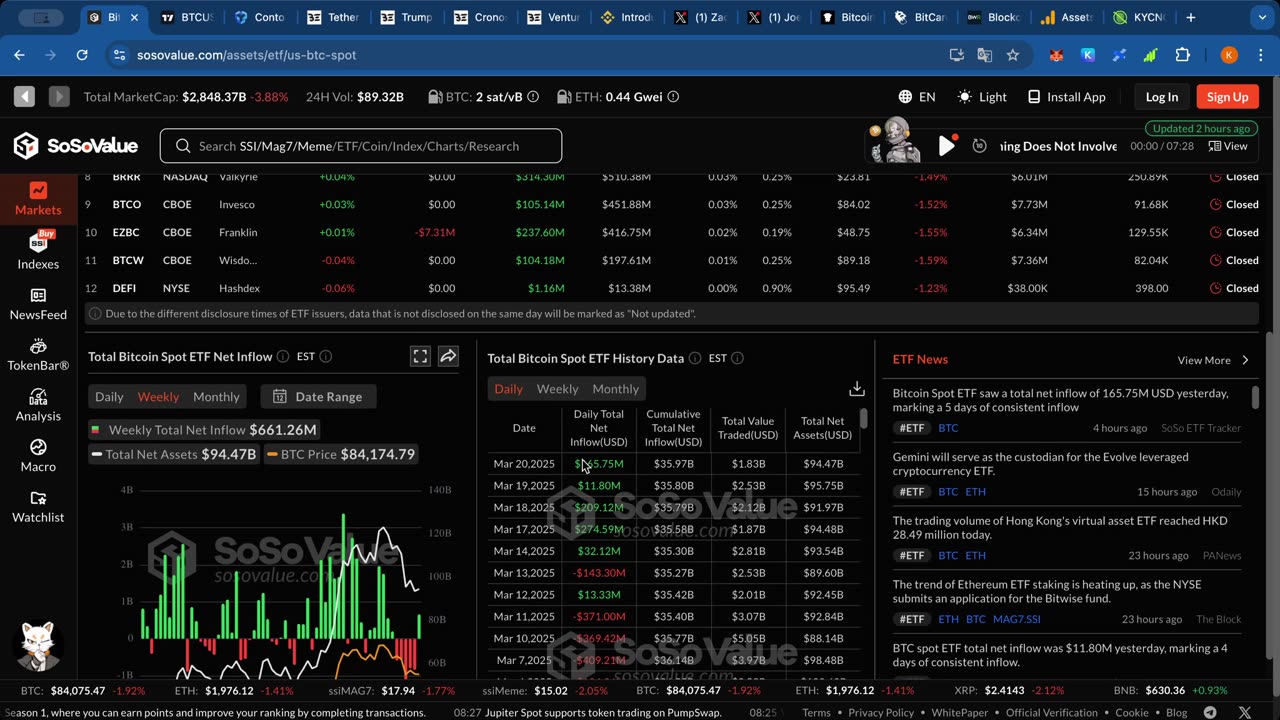Open the Indexes sidebar section
This screenshot has width=1280, height=720.
pyautogui.click(x=38, y=251)
